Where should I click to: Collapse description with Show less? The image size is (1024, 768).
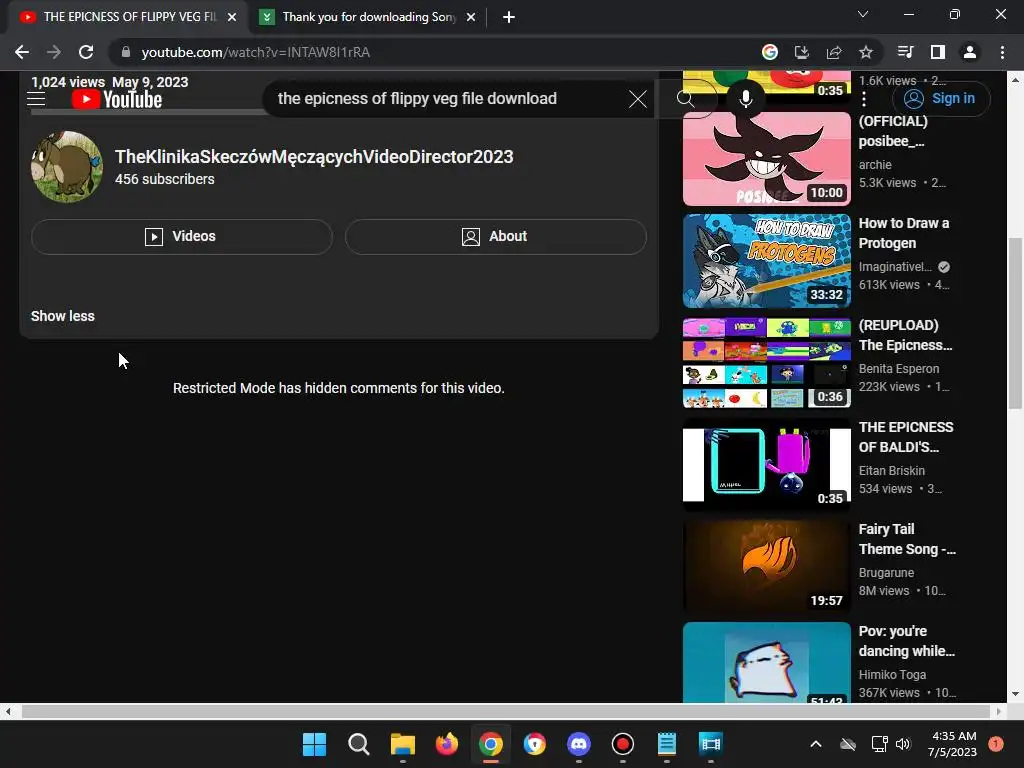63,316
